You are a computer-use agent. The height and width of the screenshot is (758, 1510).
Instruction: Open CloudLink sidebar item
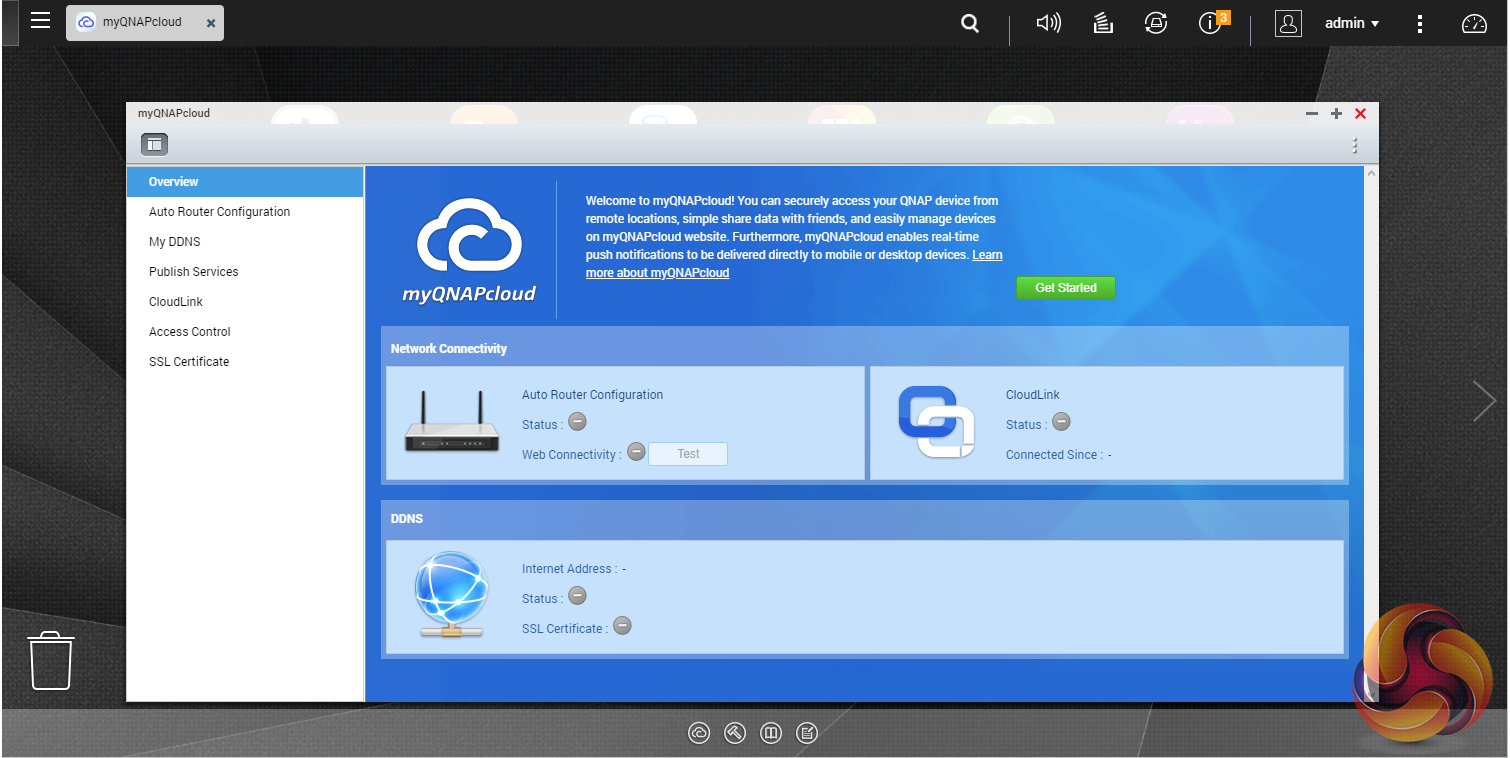pos(245,302)
